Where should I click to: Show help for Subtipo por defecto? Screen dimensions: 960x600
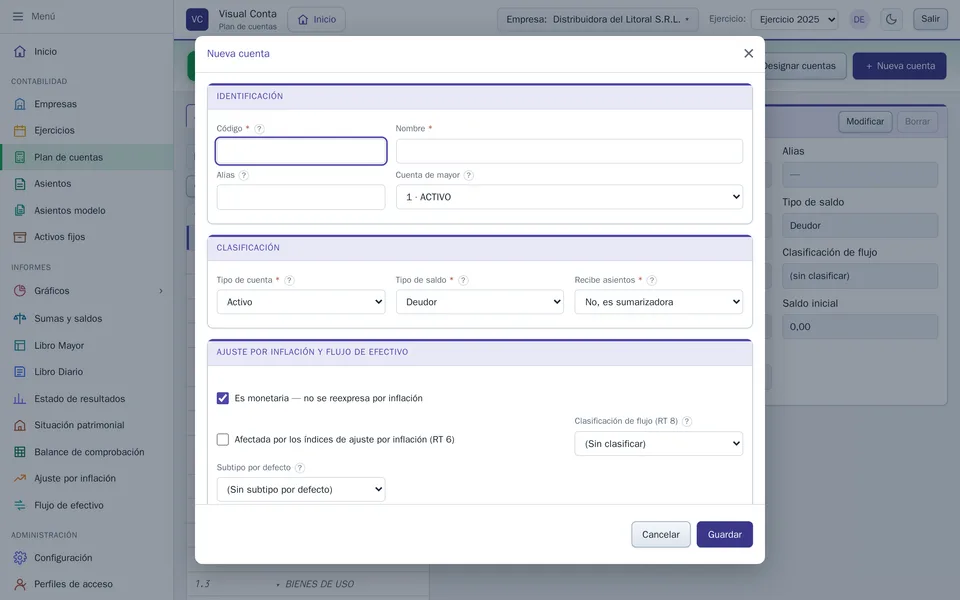[x=299, y=468]
